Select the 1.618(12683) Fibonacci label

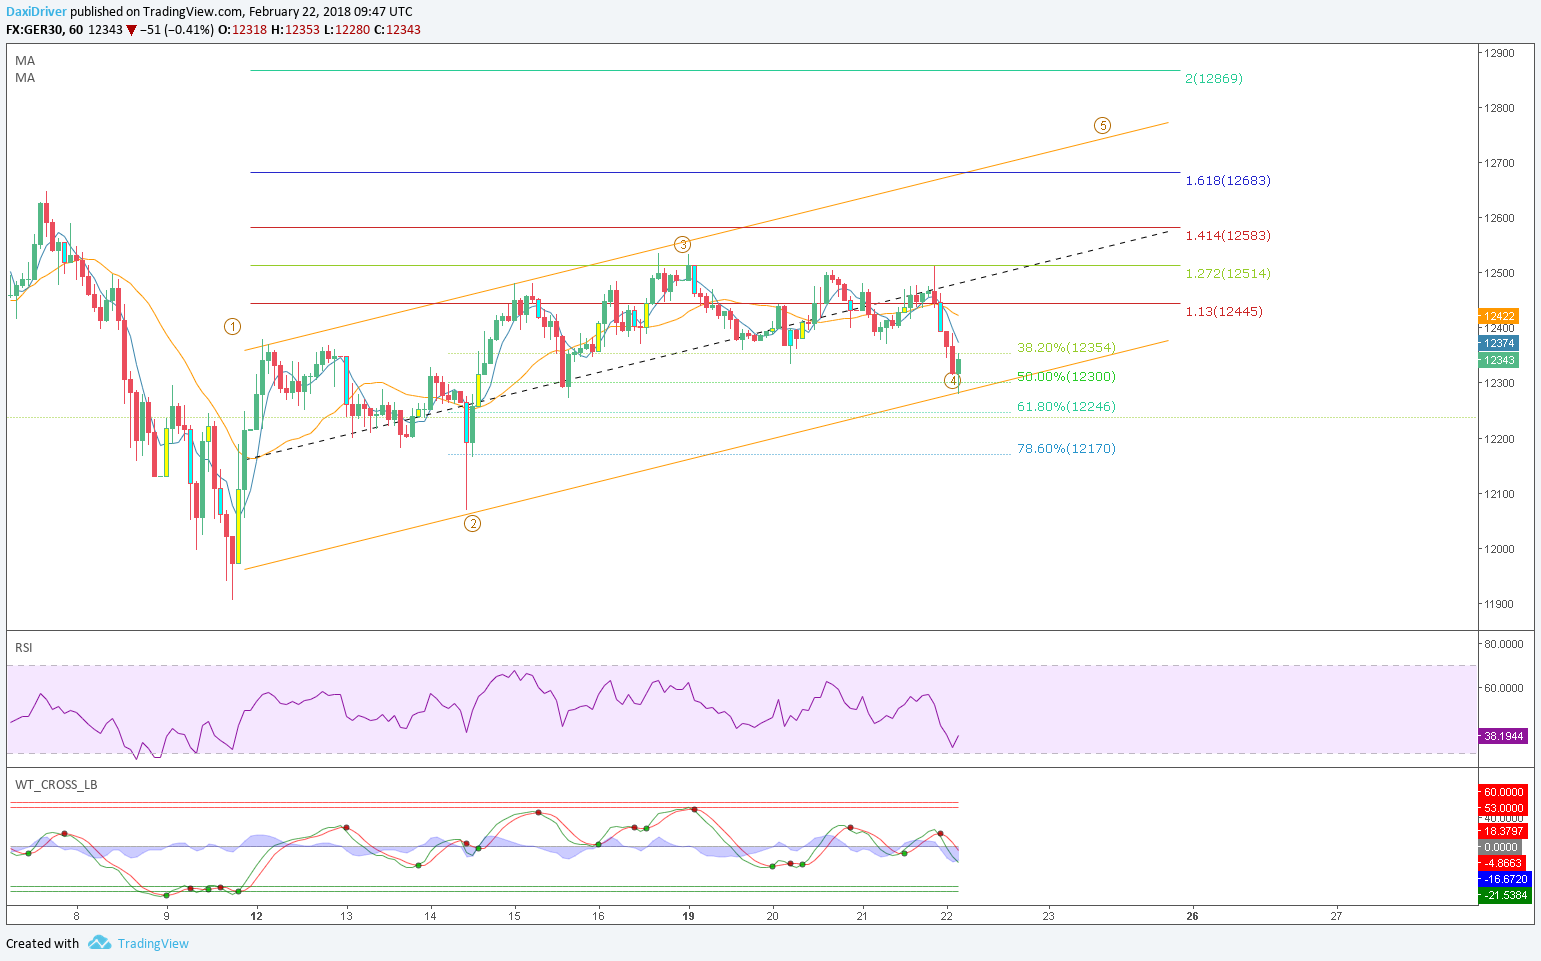coord(1228,180)
